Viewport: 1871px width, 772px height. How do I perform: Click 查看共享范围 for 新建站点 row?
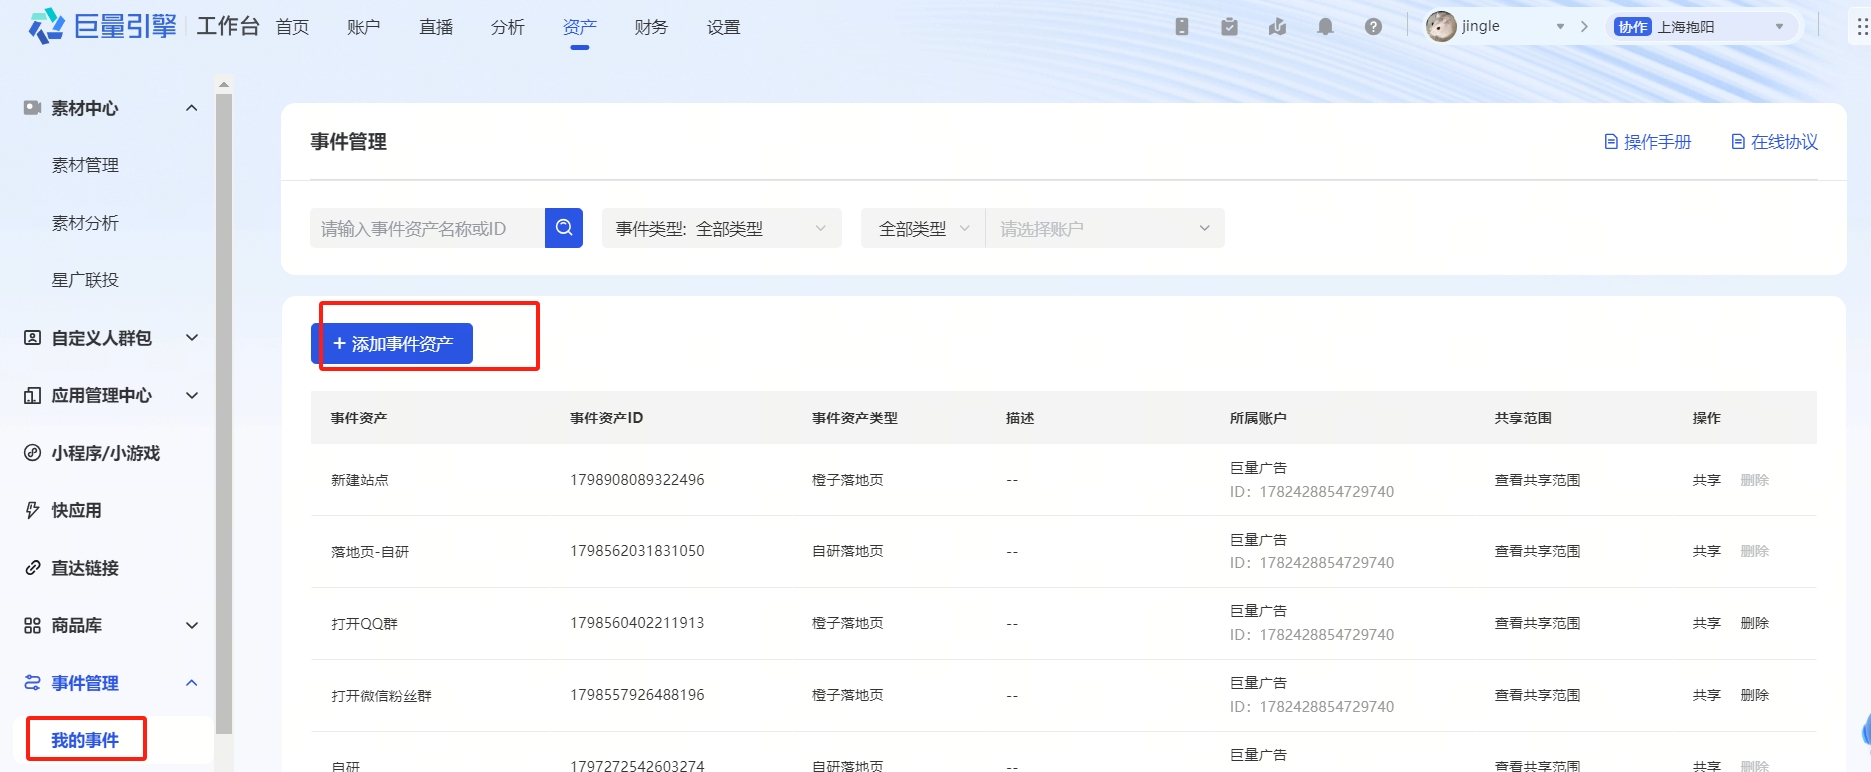click(1537, 480)
